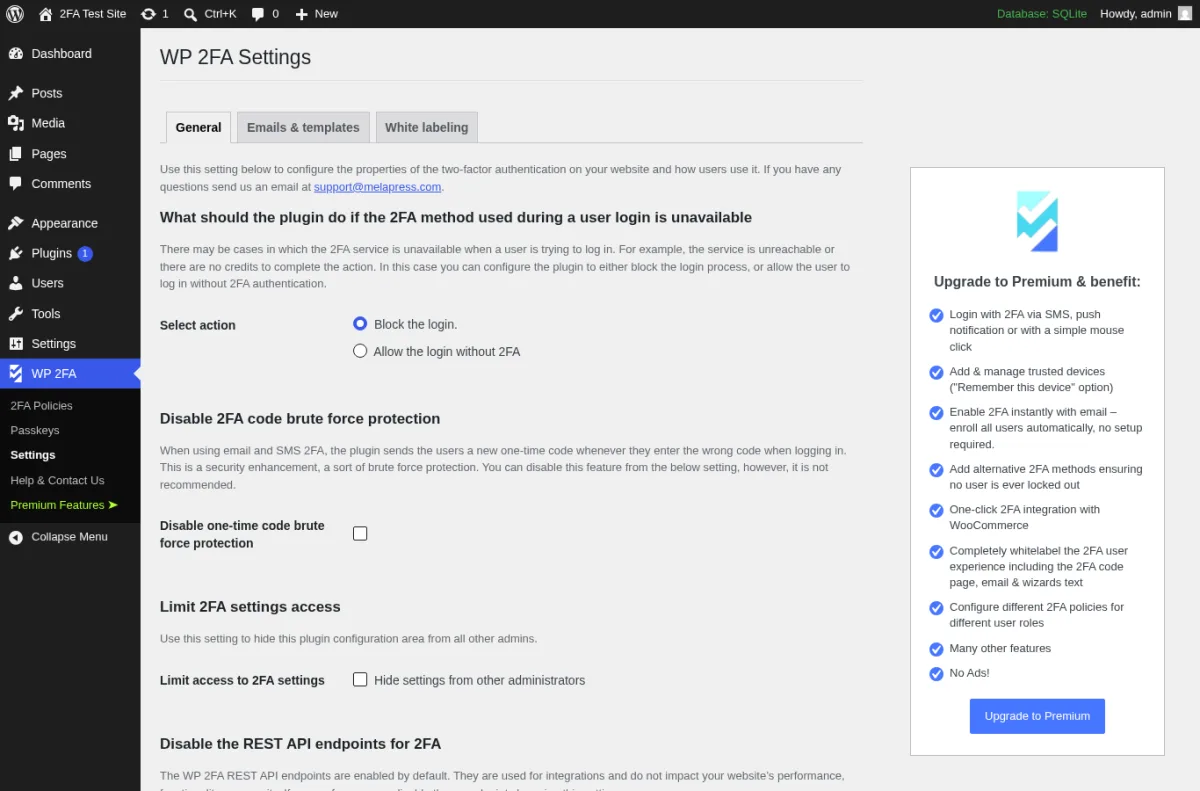1200x791 pixels.
Task: Open the 2FA Test Site home icon
Action: click(46, 14)
